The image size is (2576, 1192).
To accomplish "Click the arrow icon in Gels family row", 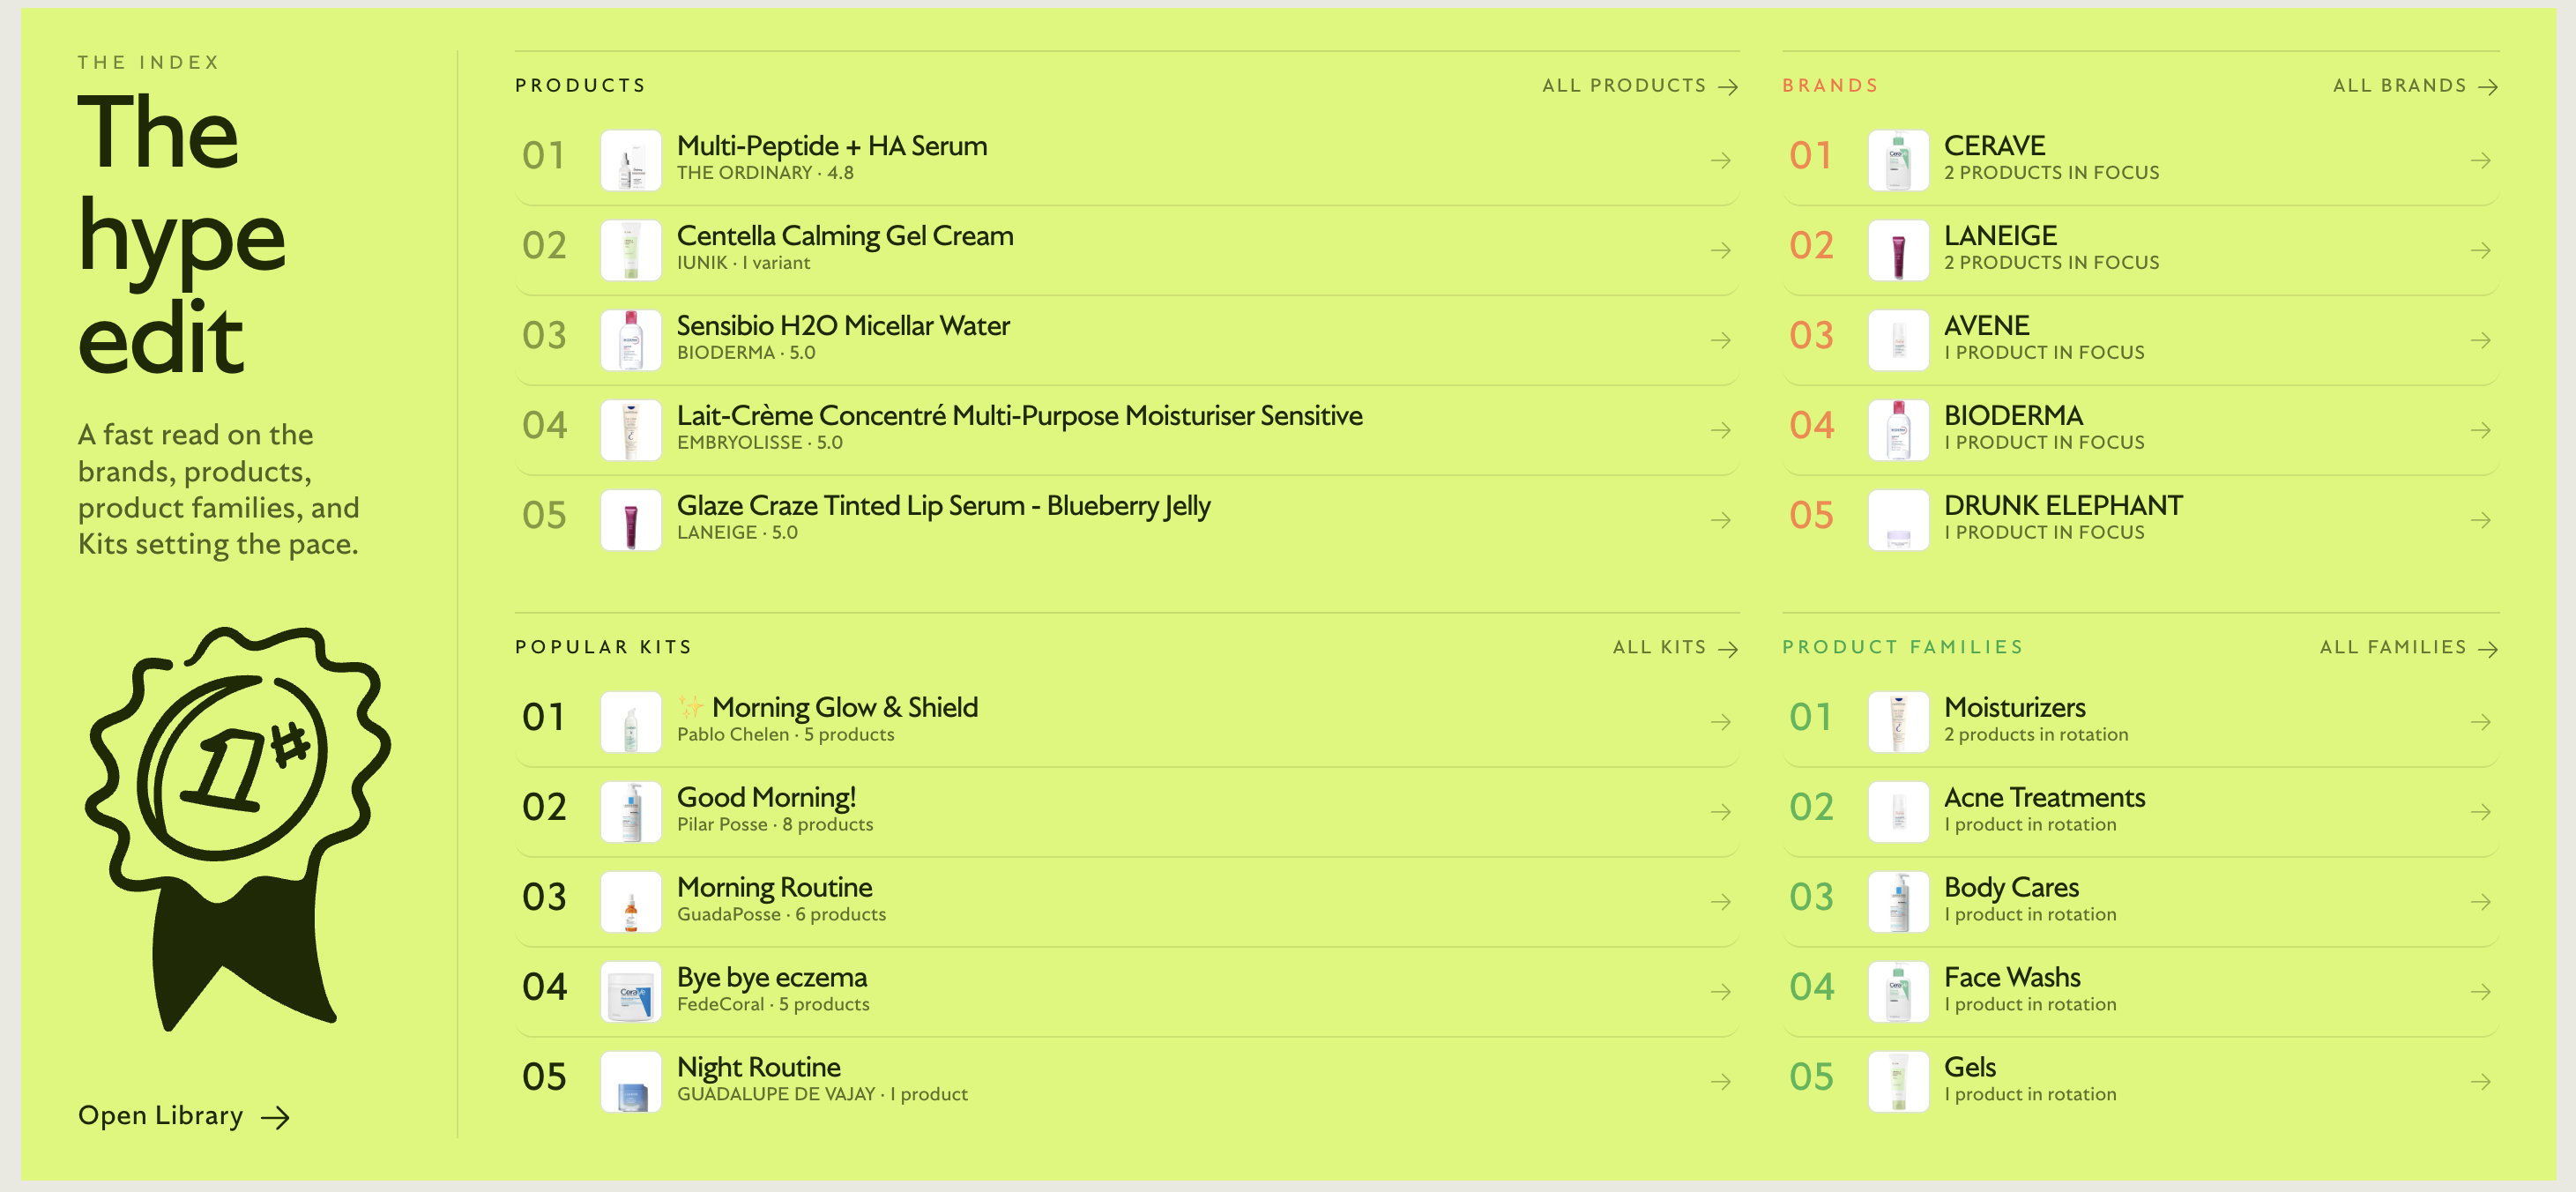I will [2480, 1082].
